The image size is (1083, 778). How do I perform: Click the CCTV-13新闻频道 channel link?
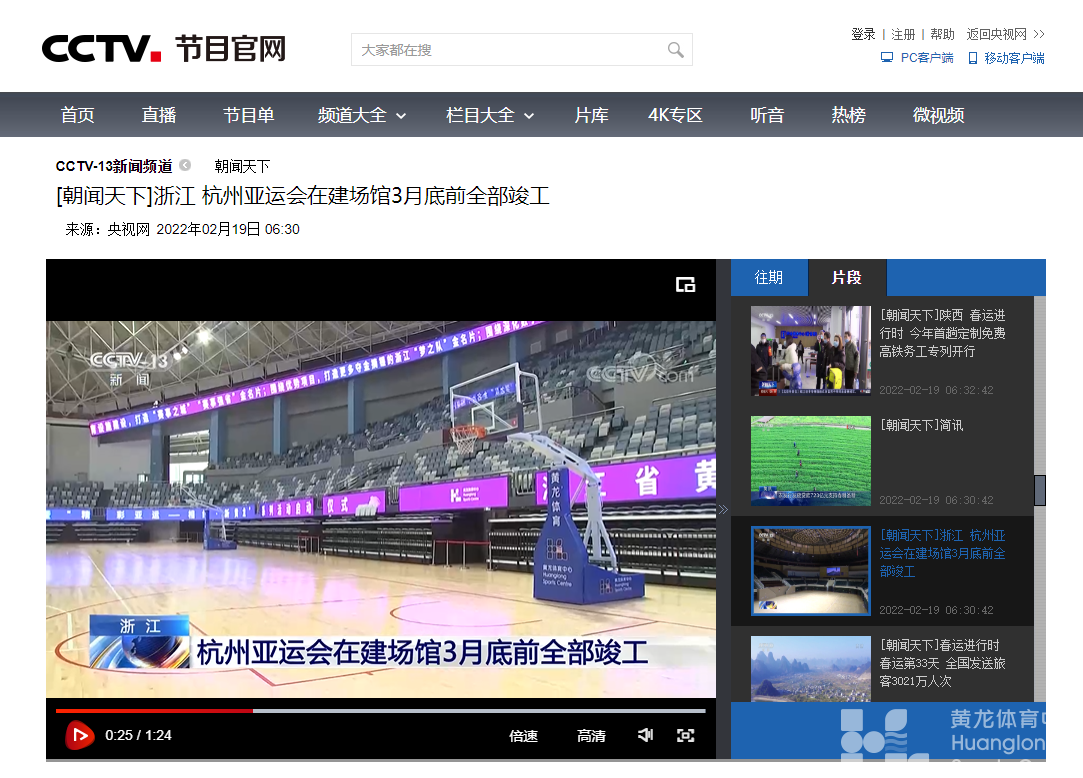tap(113, 166)
